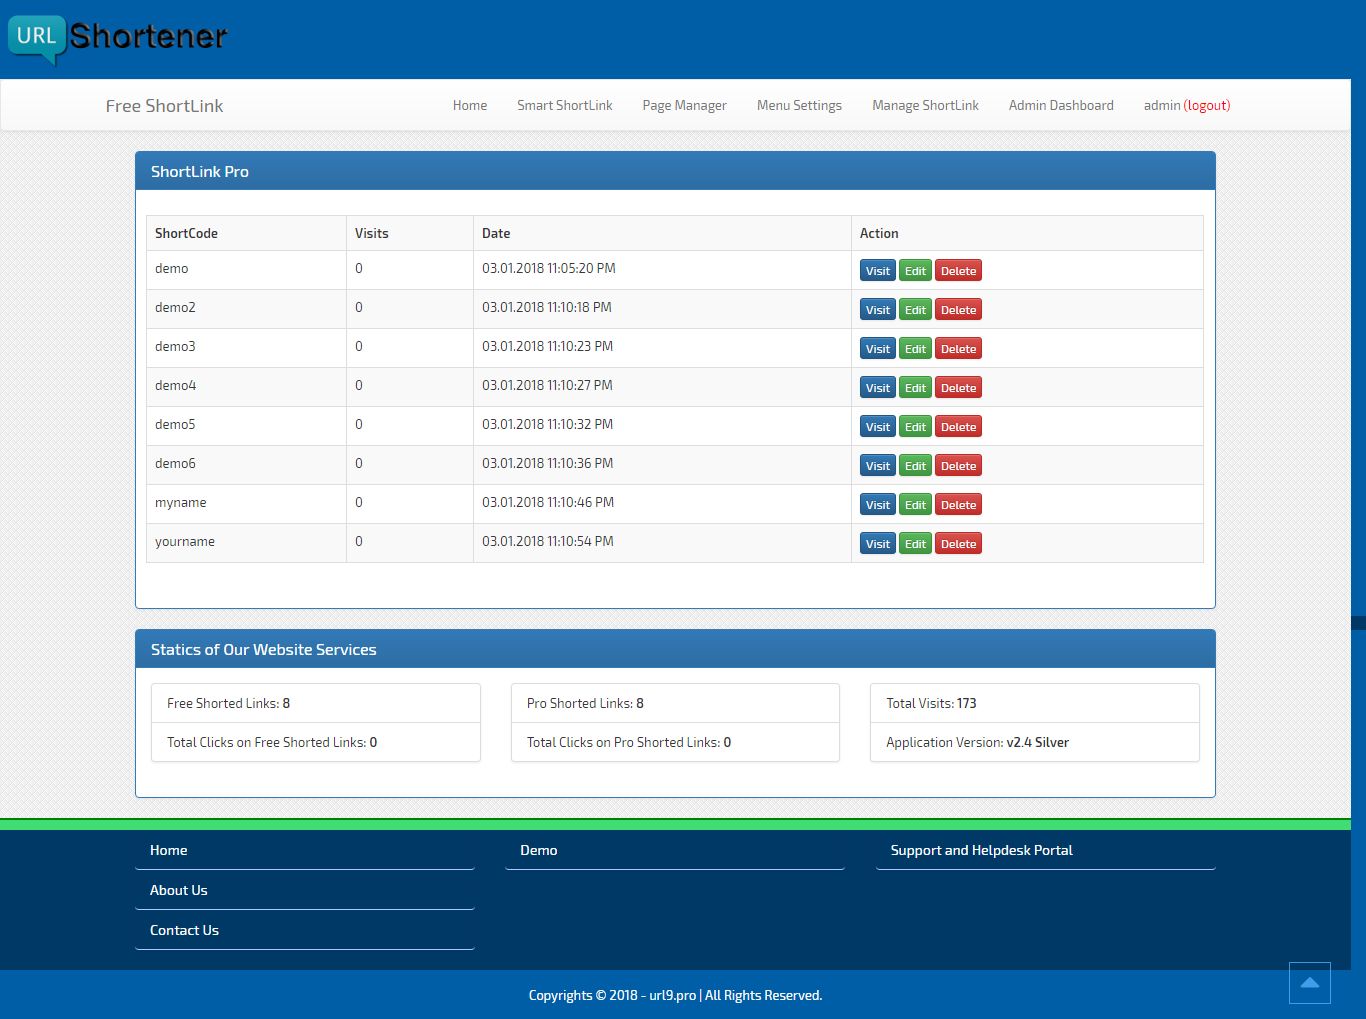Open the About Us footer link
The height and width of the screenshot is (1019, 1366).
pyautogui.click(x=179, y=890)
